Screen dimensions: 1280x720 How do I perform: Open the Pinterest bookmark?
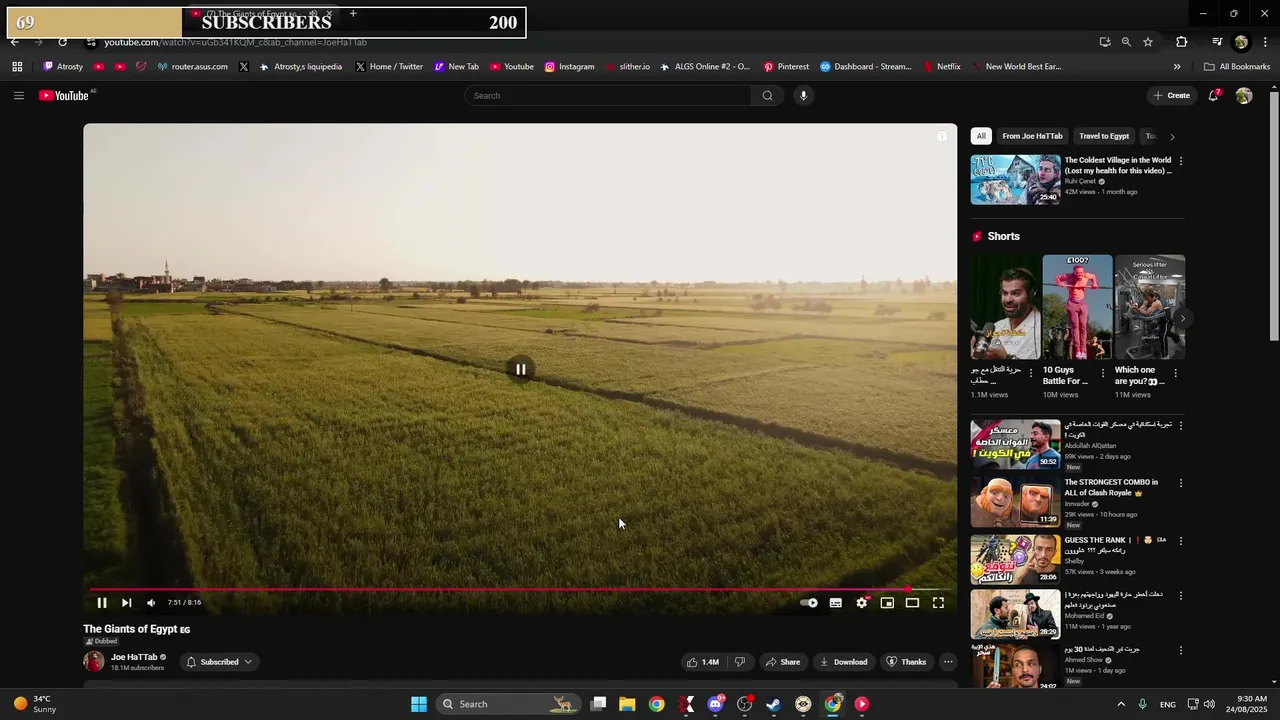coord(786,67)
